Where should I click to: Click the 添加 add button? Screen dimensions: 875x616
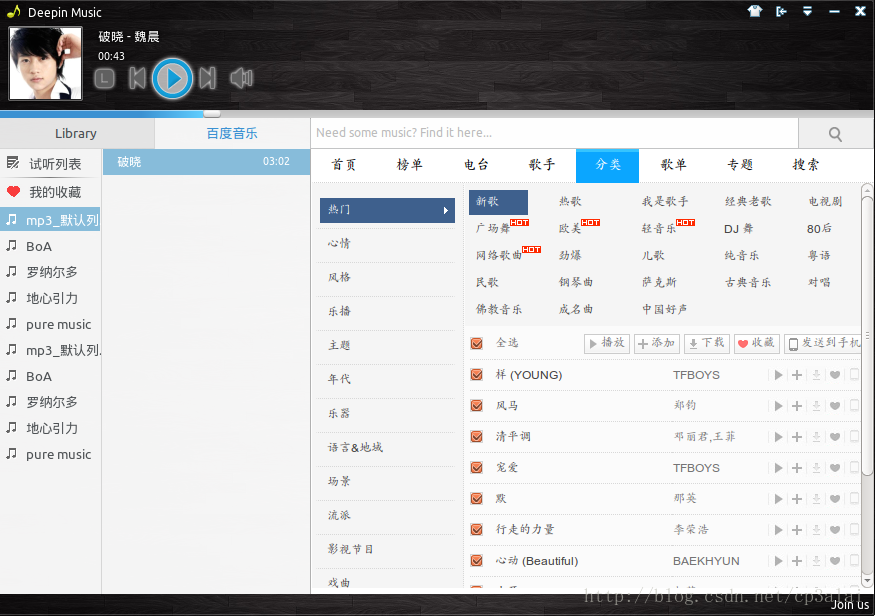[x=656, y=343]
